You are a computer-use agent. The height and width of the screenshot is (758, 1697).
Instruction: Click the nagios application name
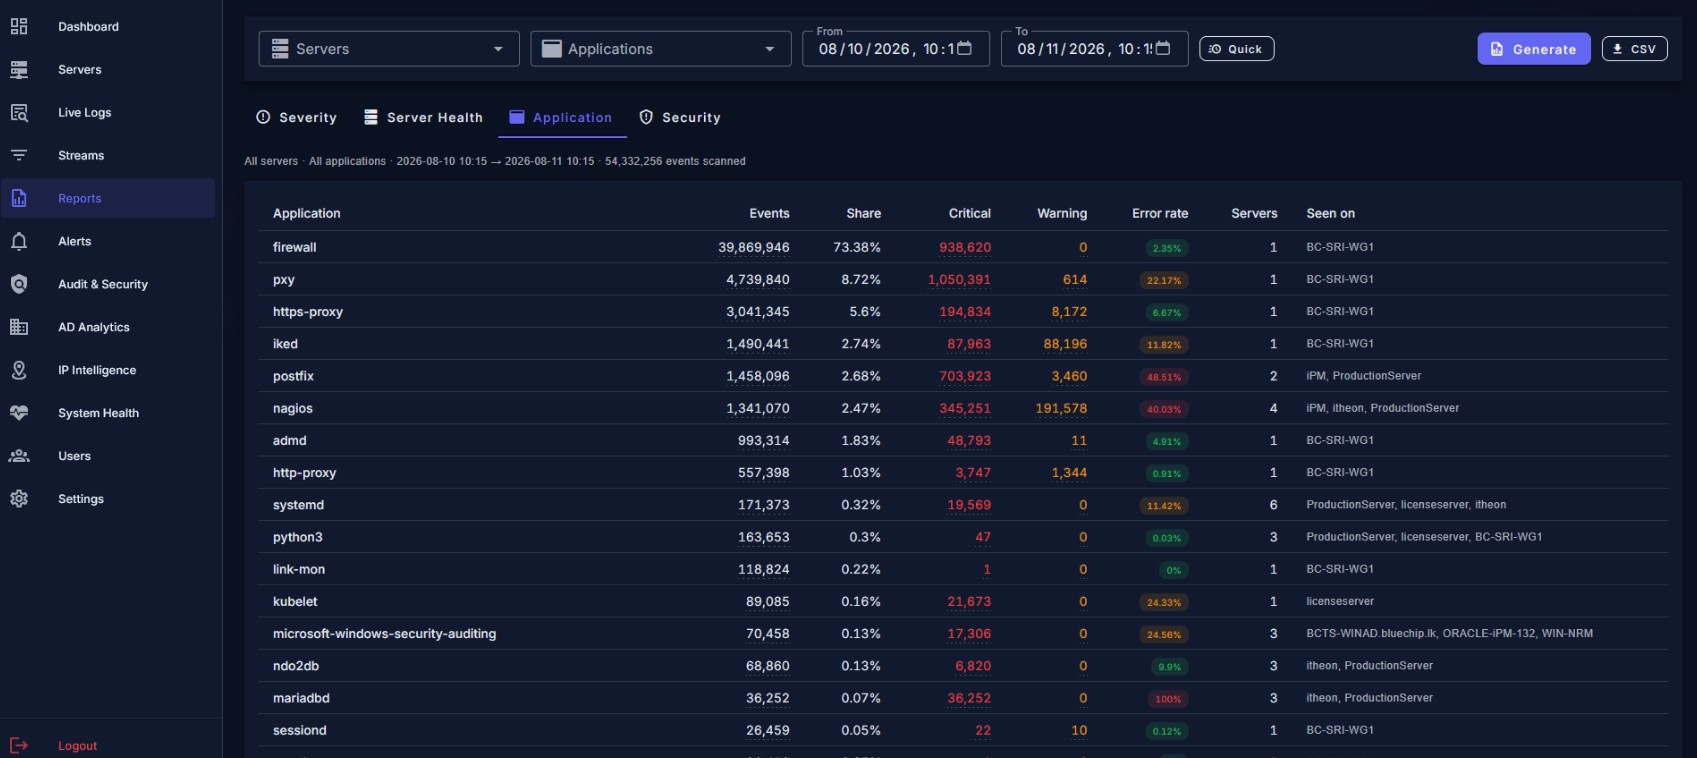pos(293,408)
